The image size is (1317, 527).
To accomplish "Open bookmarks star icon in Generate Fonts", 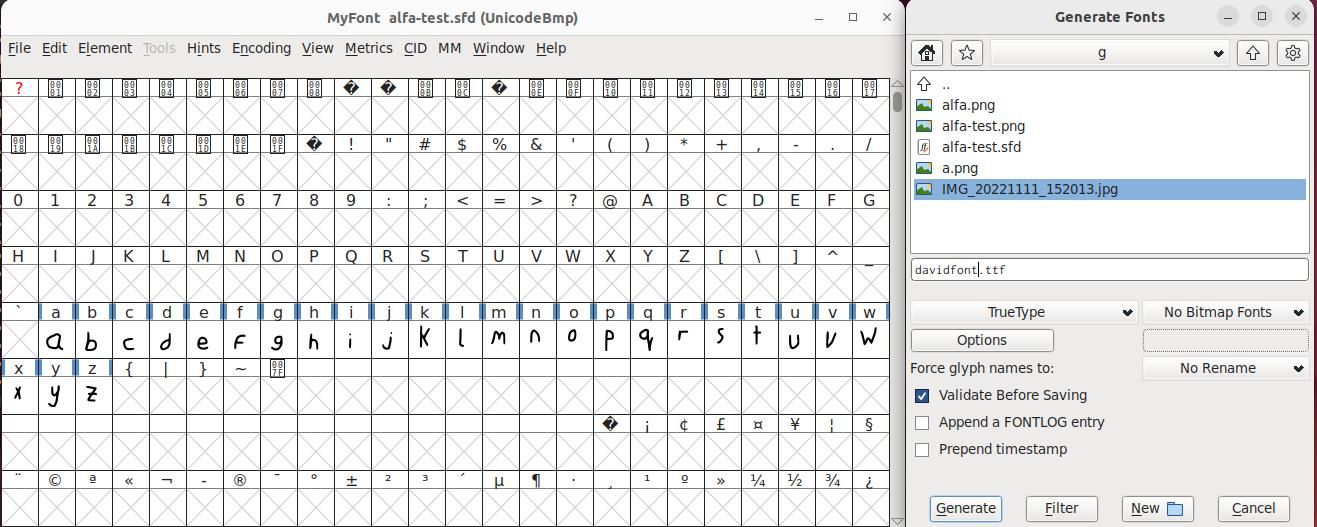I will coord(966,53).
